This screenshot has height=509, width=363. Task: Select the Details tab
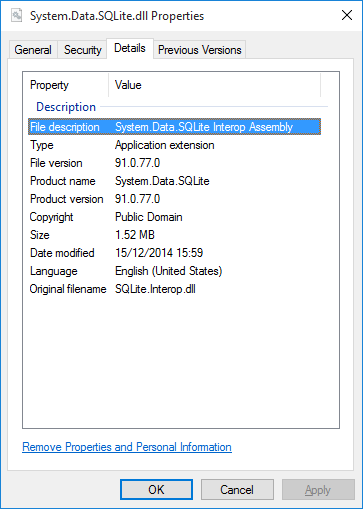pos(130,48)
